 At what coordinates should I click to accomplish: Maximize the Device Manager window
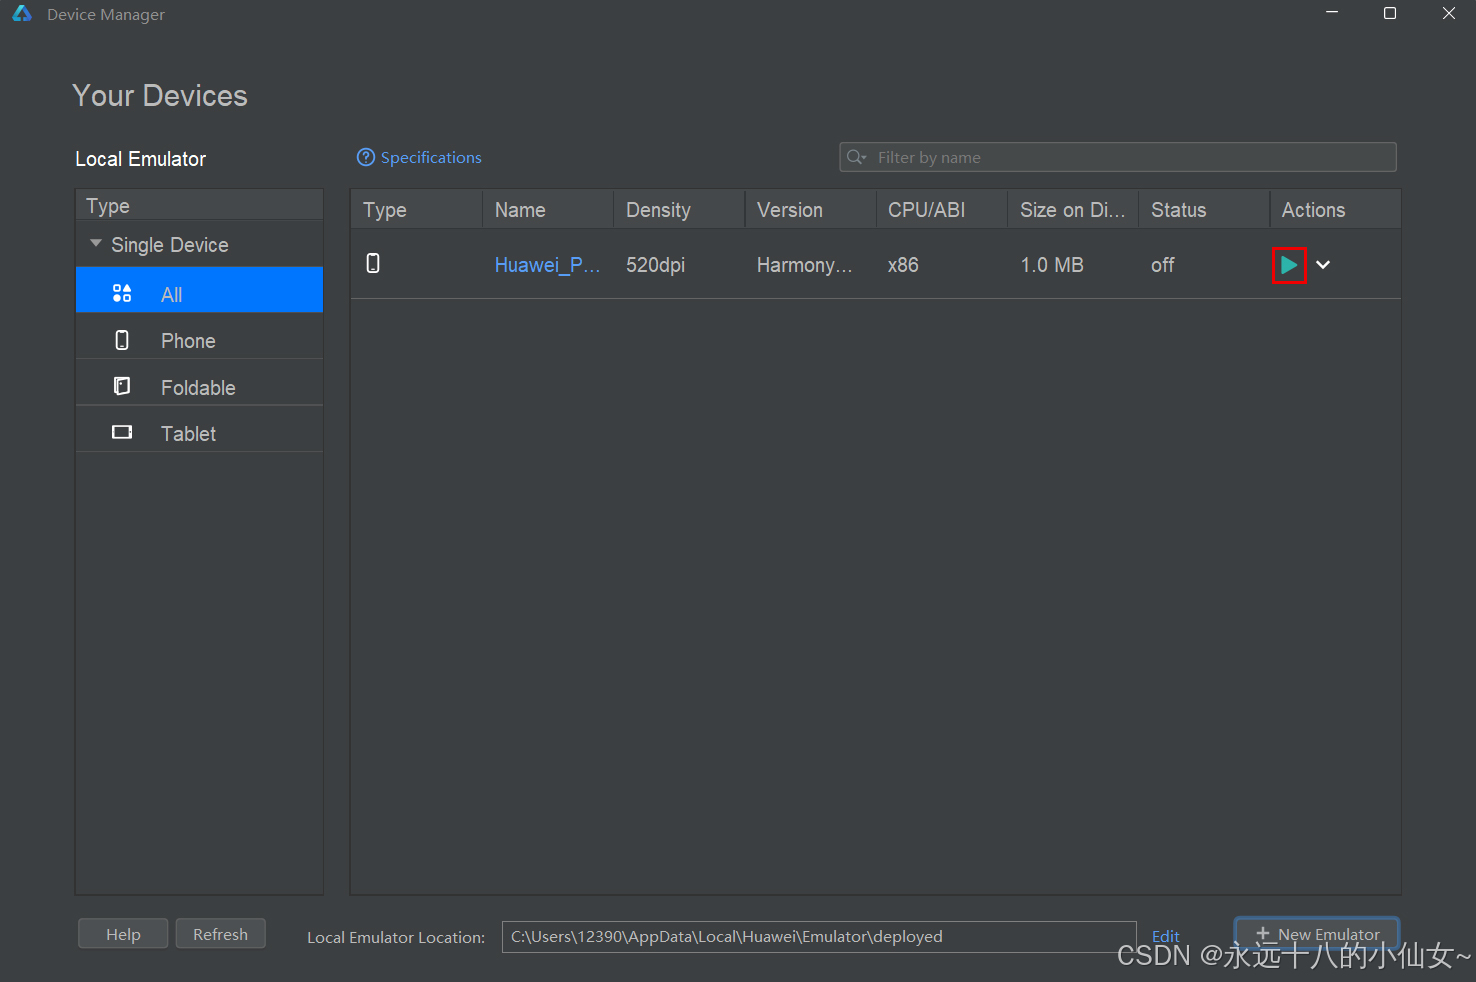tap(1390, 13)
